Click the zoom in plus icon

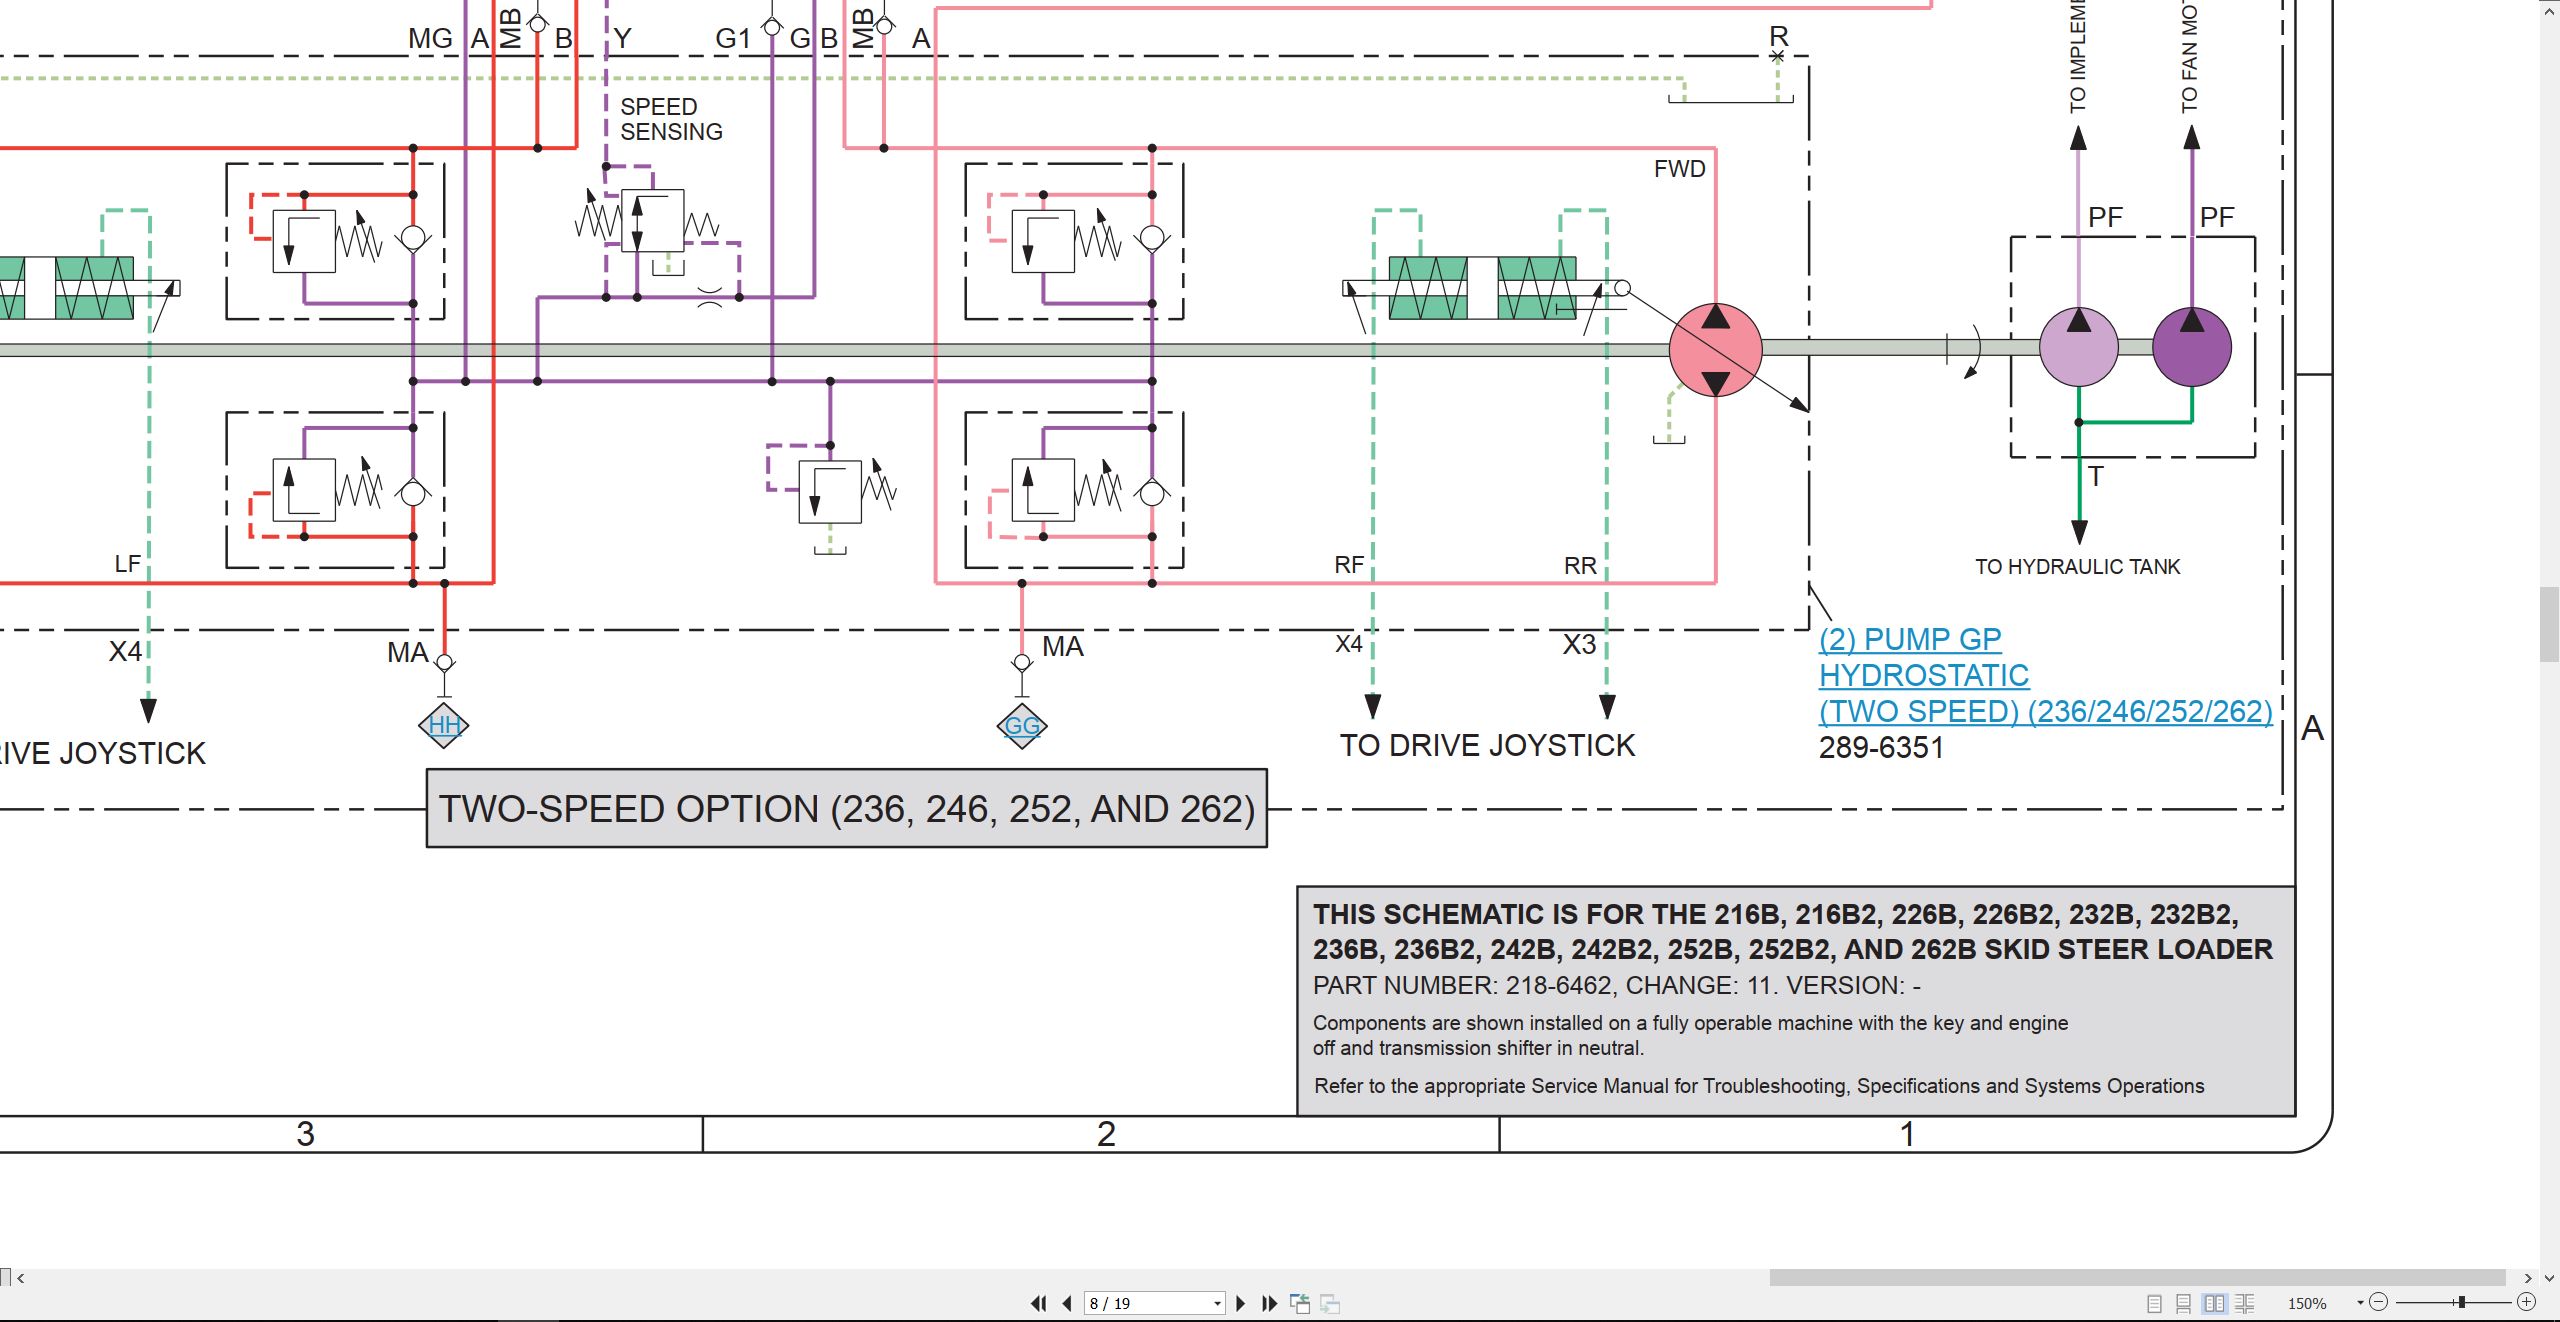tap(2527, 1302)
